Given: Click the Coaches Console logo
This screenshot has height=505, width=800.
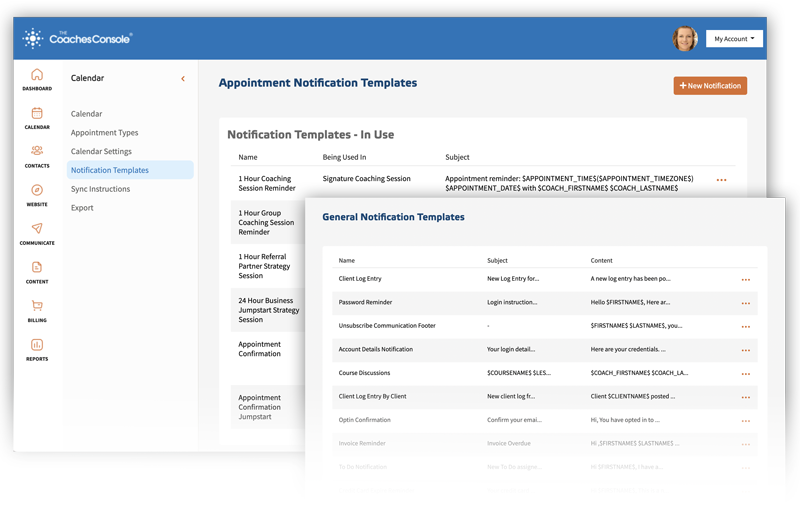Looking at the screenshot, I should (78, 38).
